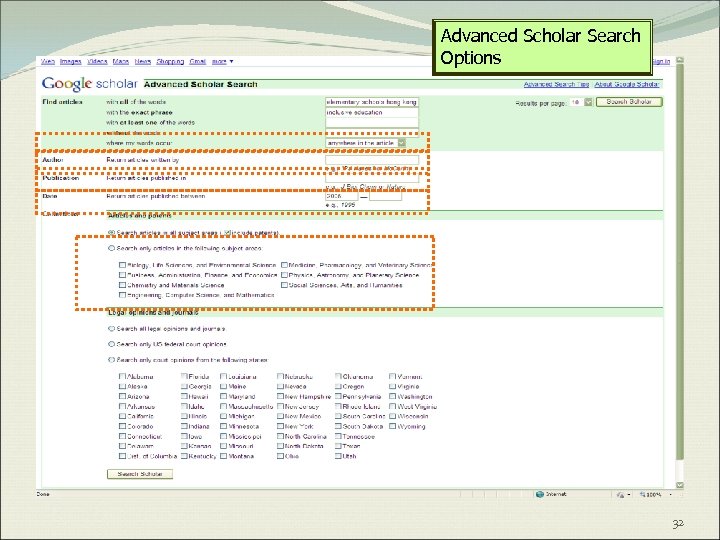
Task: Click the bottom Search Scholar button
Action: pos(140,474)
